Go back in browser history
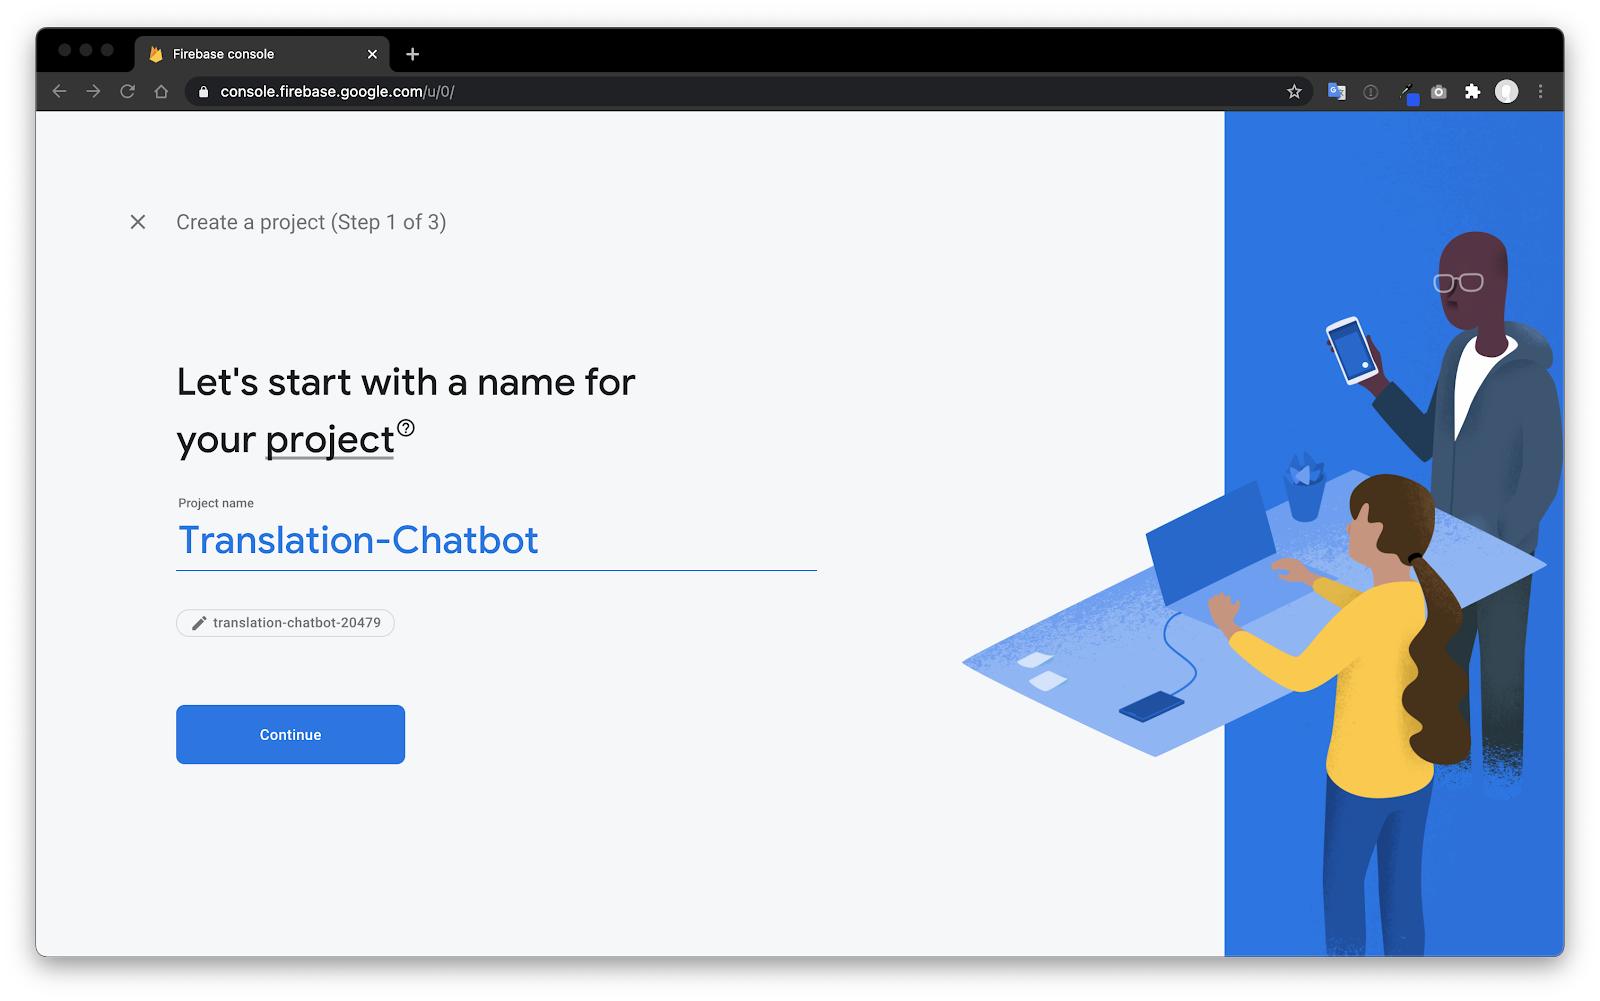Screen dimensions: 1600x1001 [60, 91]
